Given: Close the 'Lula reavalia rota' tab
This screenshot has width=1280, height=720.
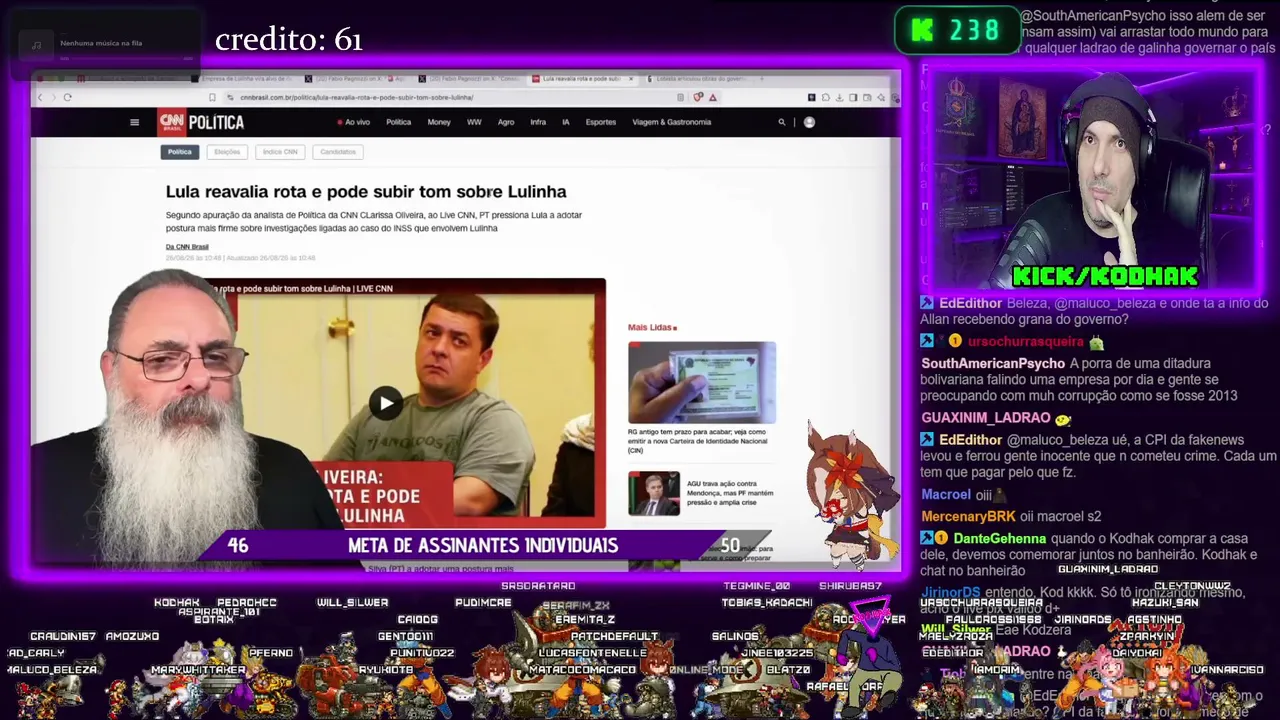Looking at the screenshot, I should click(x=631, y=78).
